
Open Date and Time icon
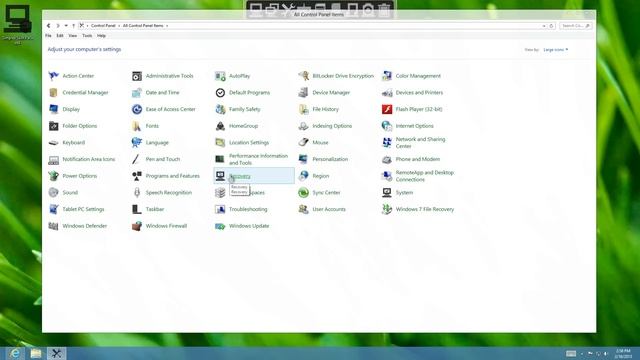(137, 93)
